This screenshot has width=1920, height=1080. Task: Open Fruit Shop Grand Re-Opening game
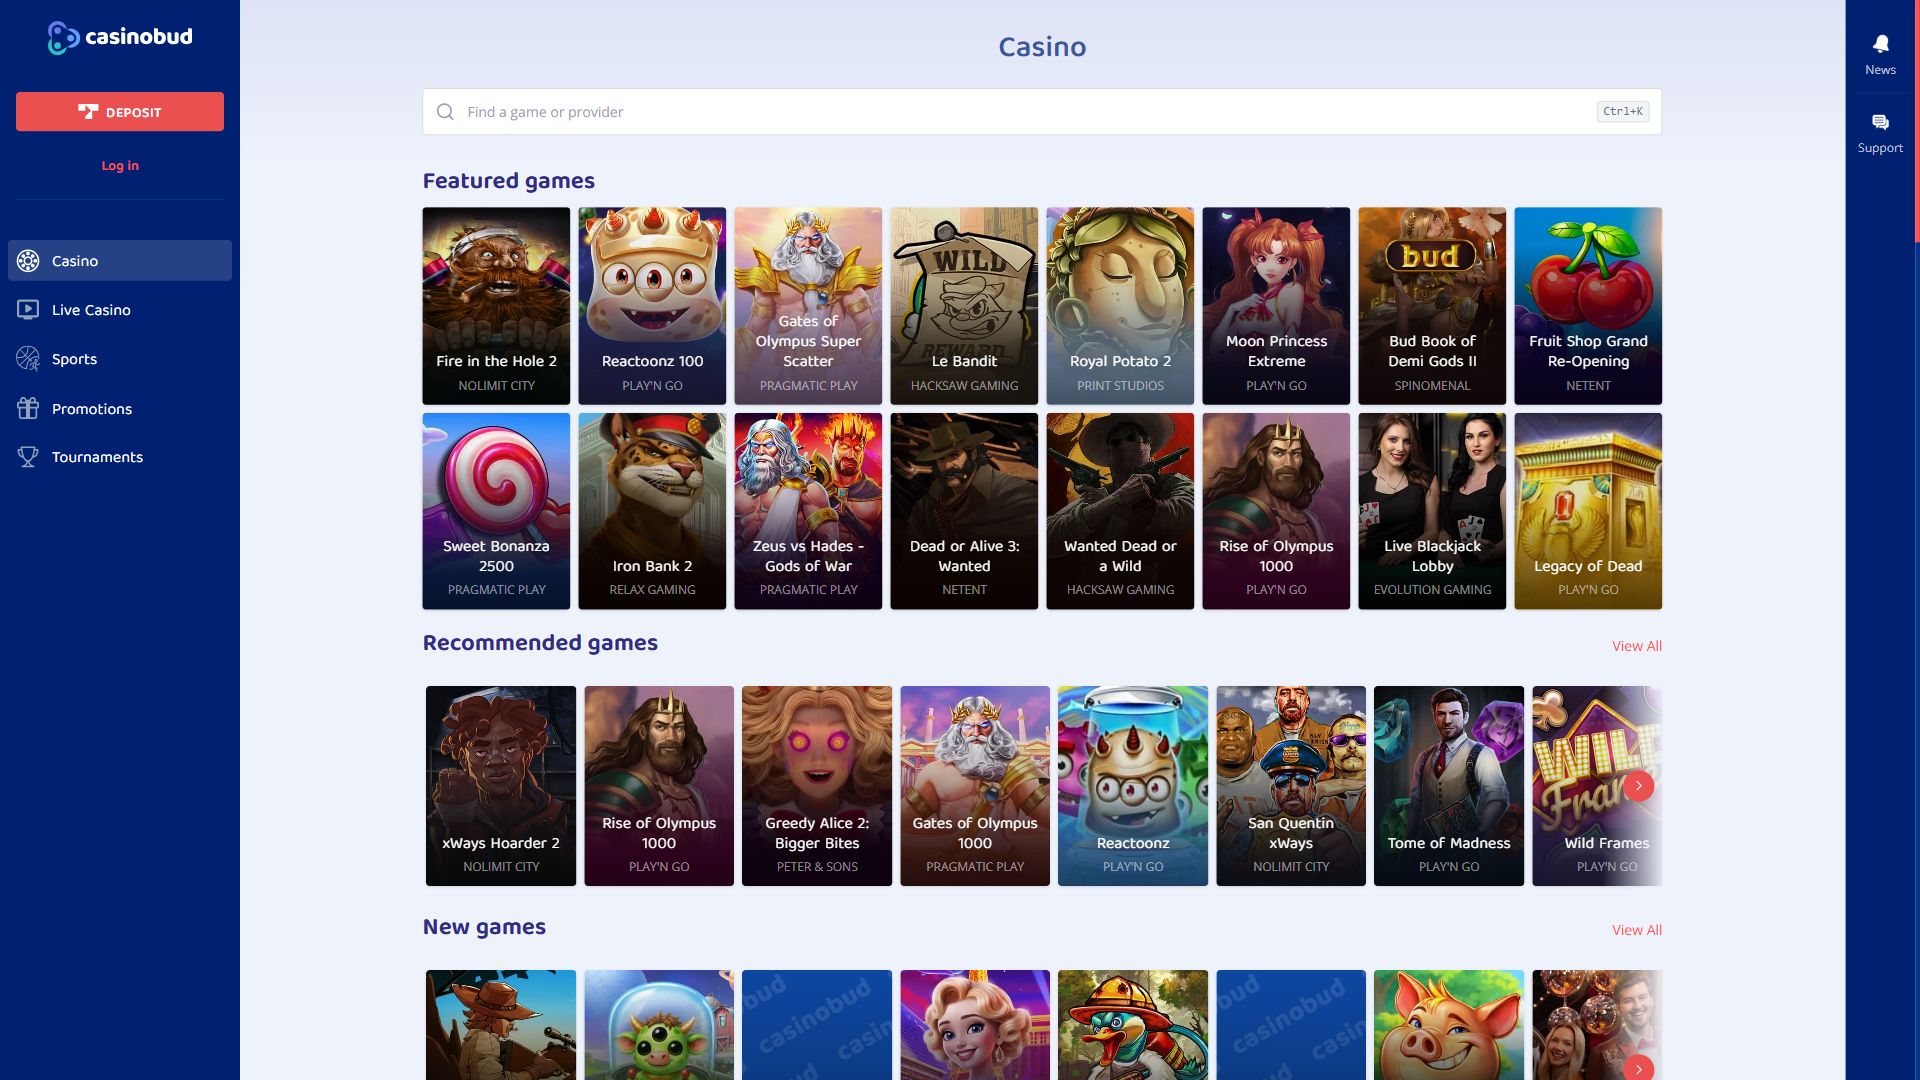click(x=1588, y=306)
